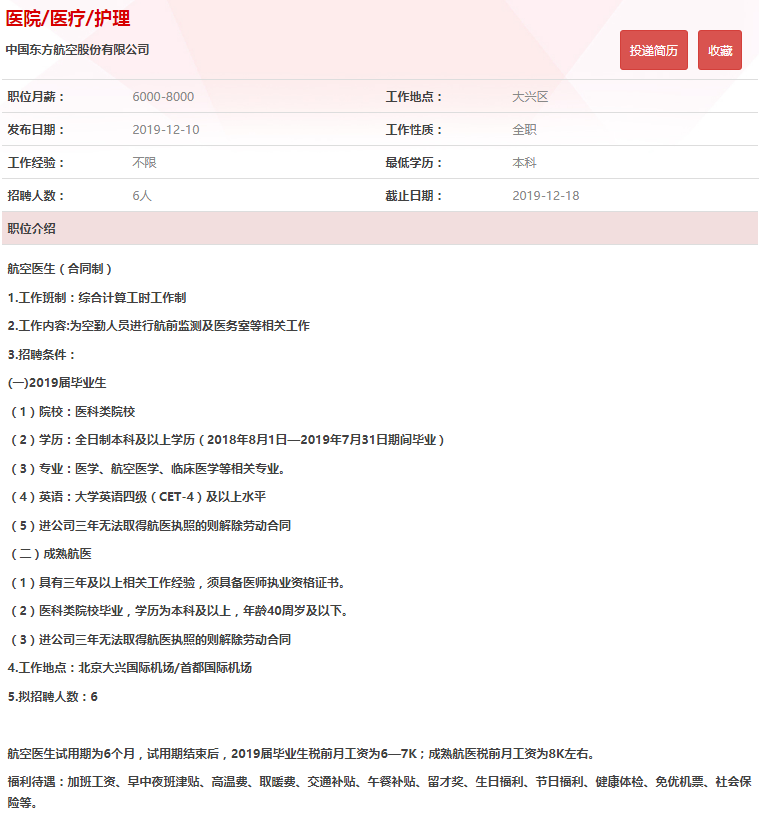759x815 pixels.
Task: Click the 收藏 button
Action: pos(719,50)
